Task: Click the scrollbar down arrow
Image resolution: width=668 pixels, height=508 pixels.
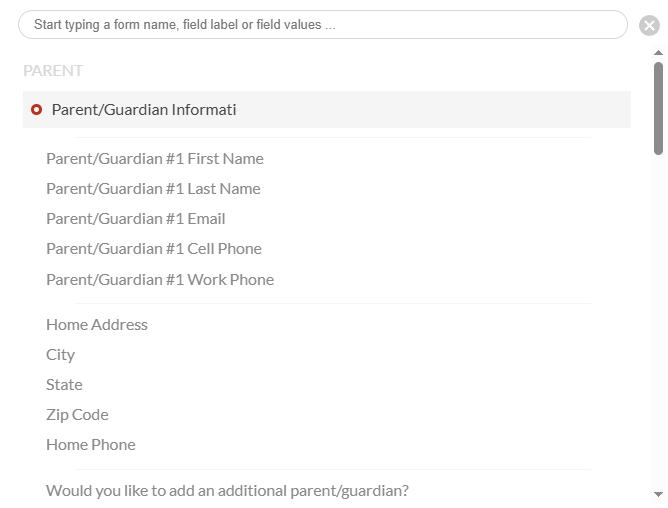Action: (x=658, y=494)
